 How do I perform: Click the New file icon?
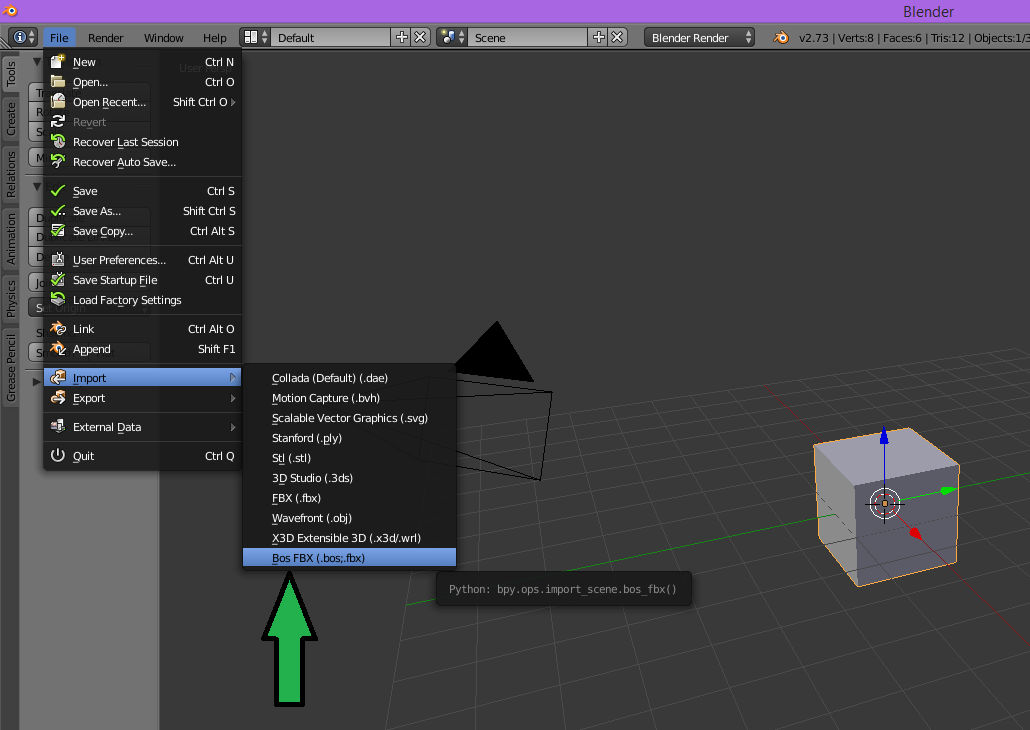[x=58, y=62]
